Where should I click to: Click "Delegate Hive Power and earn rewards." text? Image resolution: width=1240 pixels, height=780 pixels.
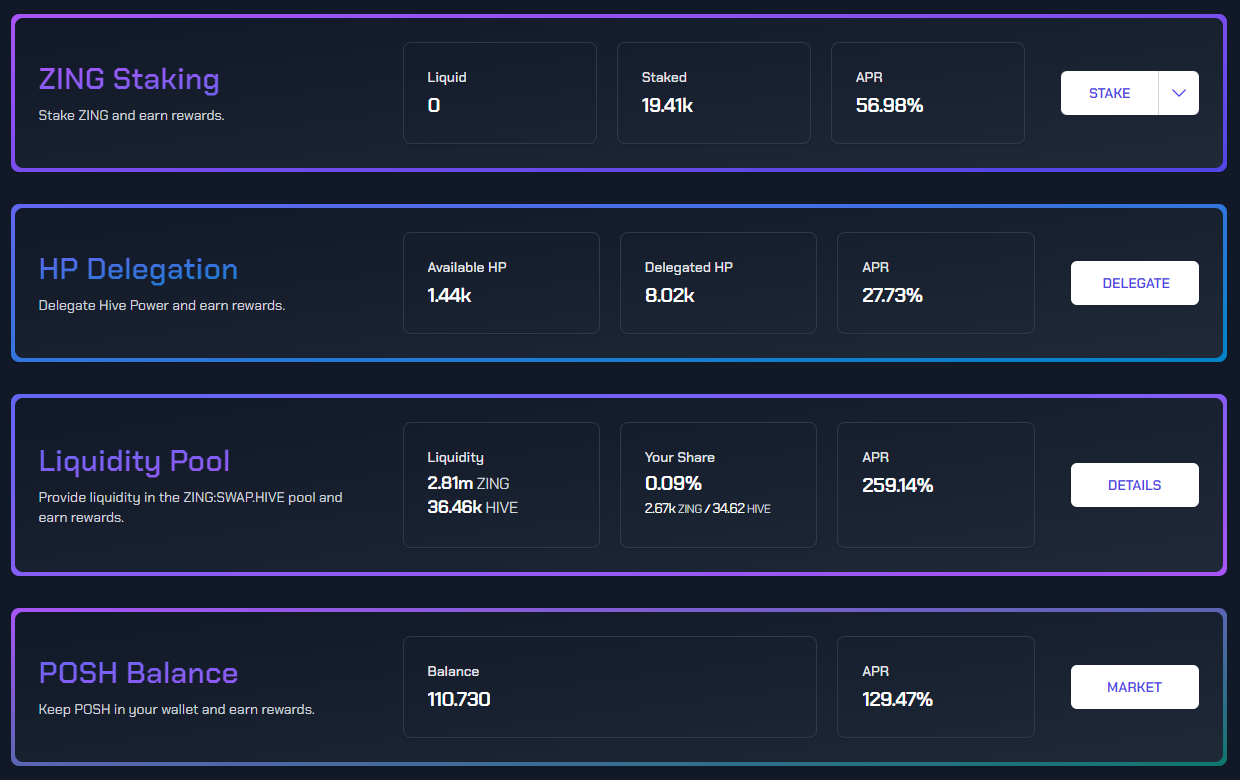[x=162, y=305]
